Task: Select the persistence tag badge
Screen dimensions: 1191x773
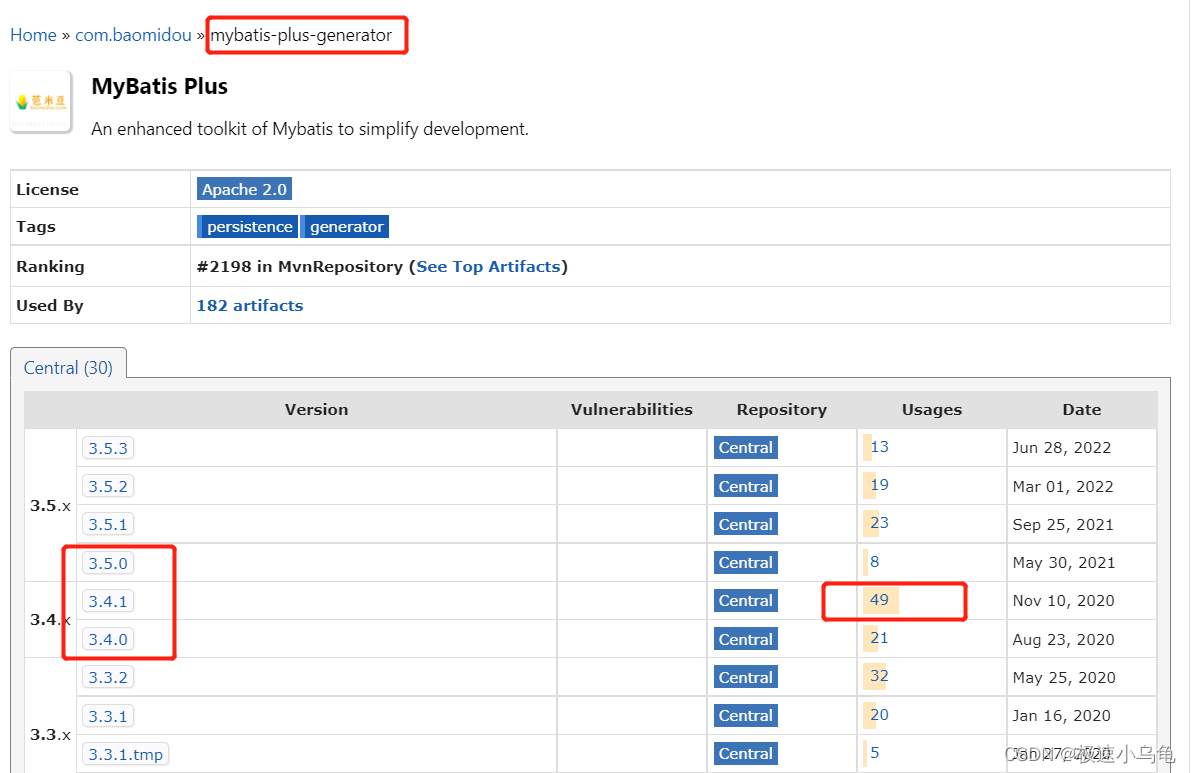Action: click(x=247, y=226)
